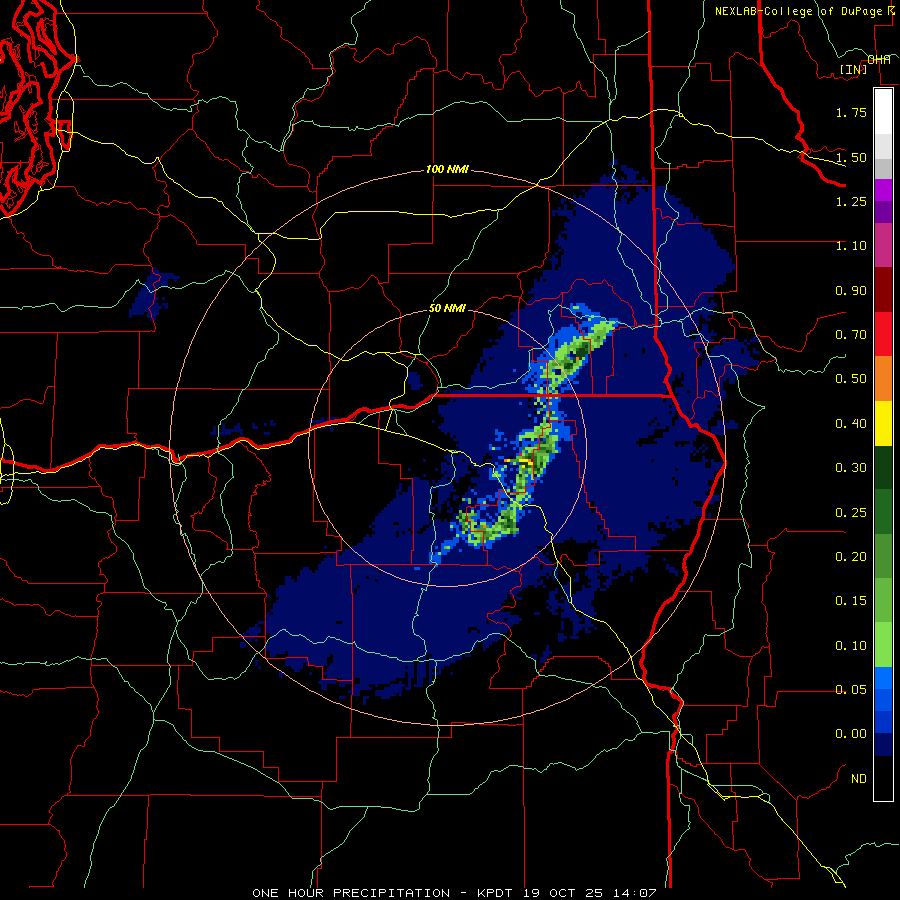Viewport: 900px width, 900px height.
Task: Select the white swatch atop the legend
Action: 883,111
